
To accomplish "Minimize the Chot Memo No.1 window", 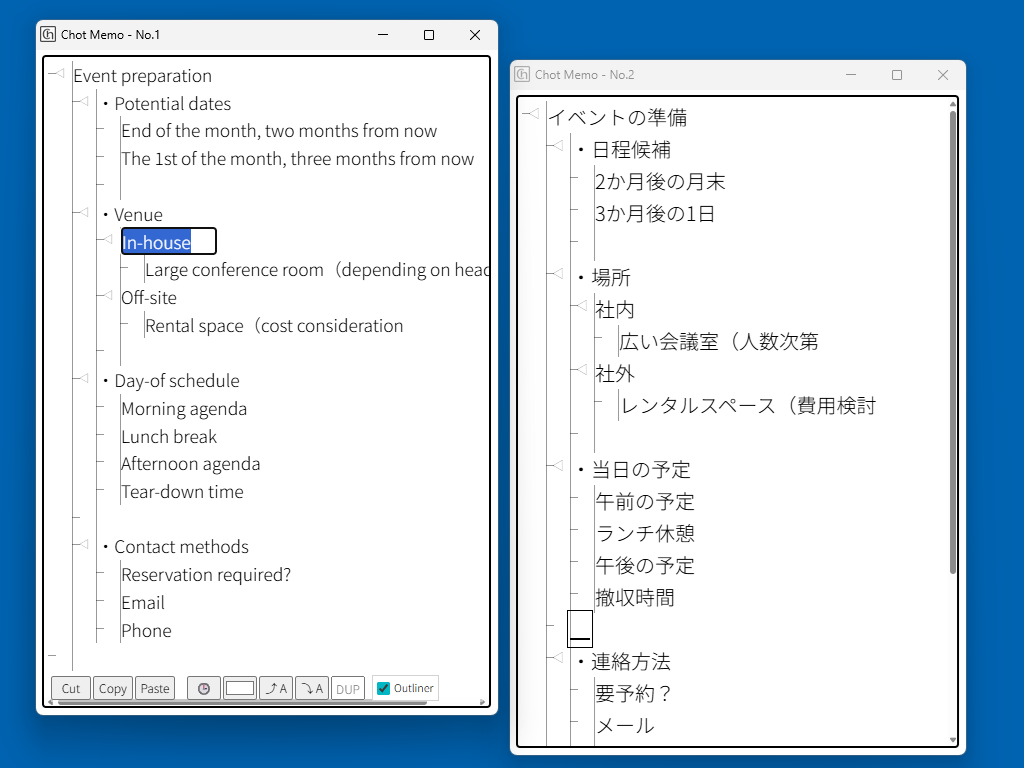I will click(x=383, y=35).
